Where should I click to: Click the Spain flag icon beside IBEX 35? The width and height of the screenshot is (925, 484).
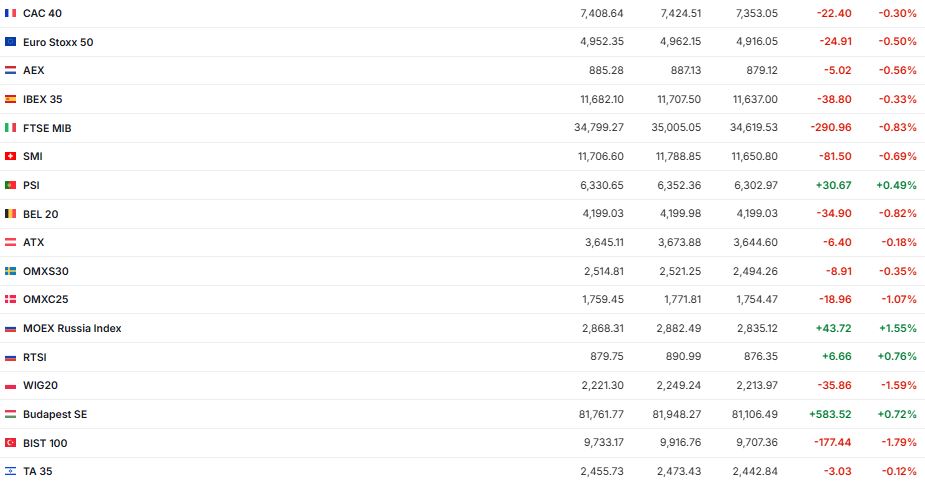10,100
